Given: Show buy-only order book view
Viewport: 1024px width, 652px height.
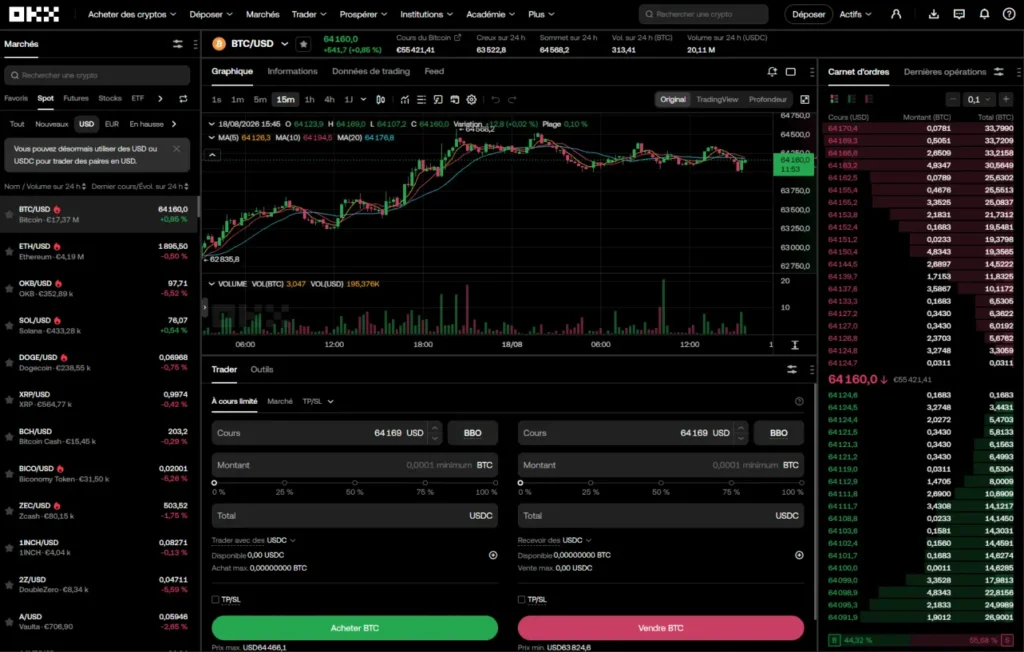Looking at the screenshot, I should coord(852,99).
